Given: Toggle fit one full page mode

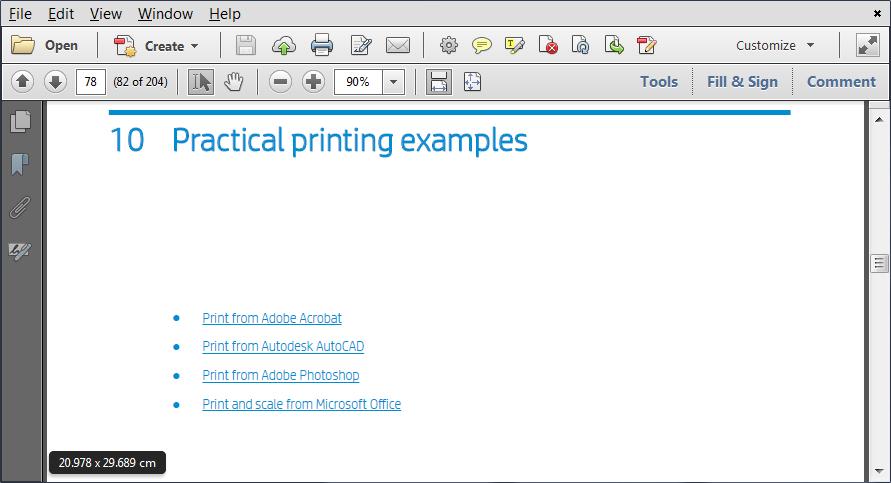Looking at the screenshot, I should (x=472, y=82).
